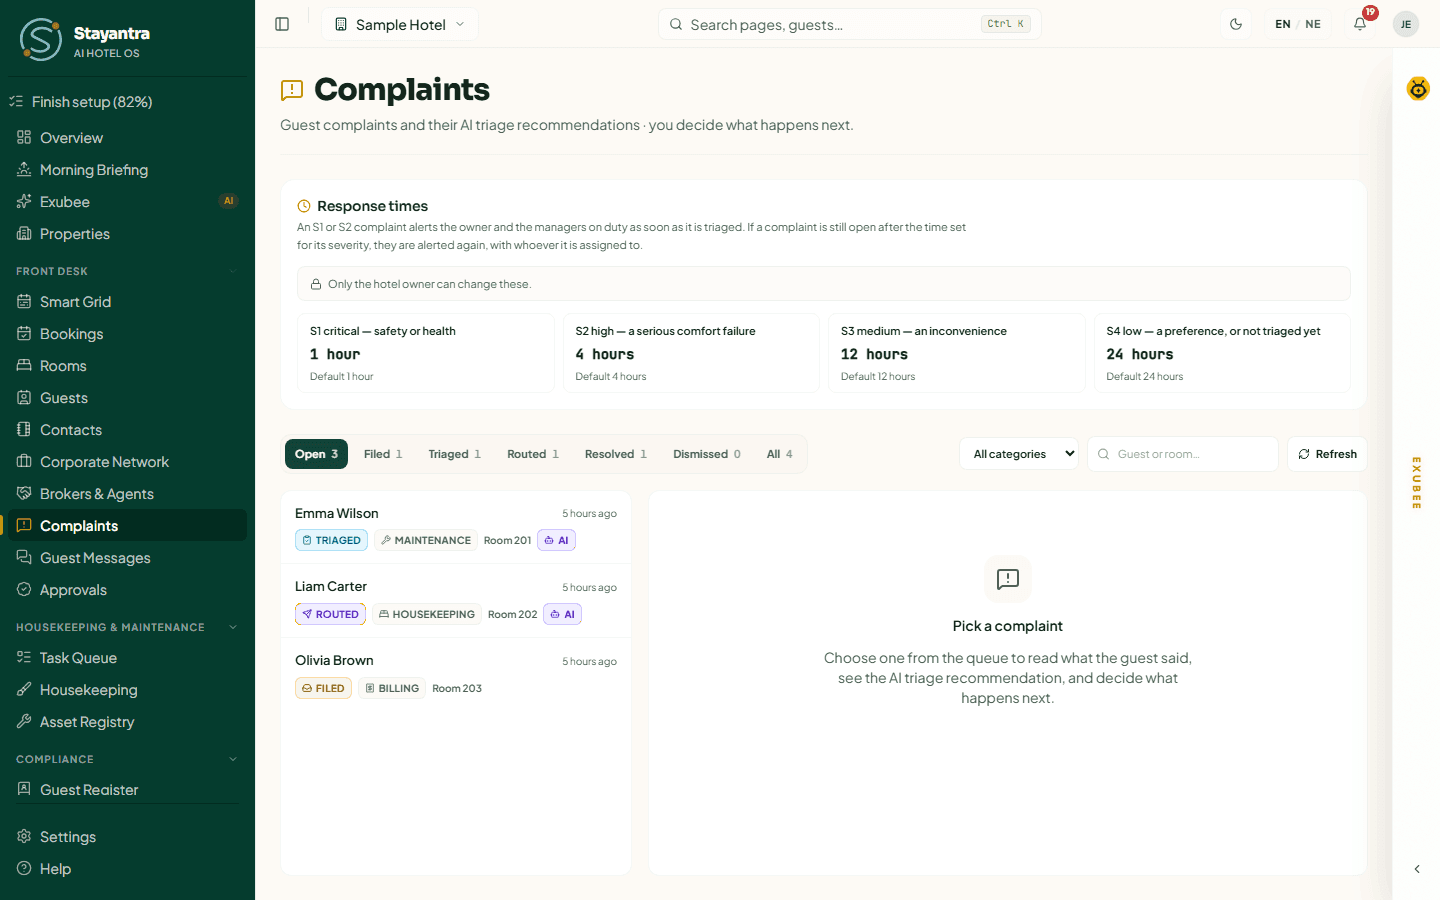Viewport: 1440px width, 900px height.
Task: Select the Routed complaints tab
Action: 533,454
